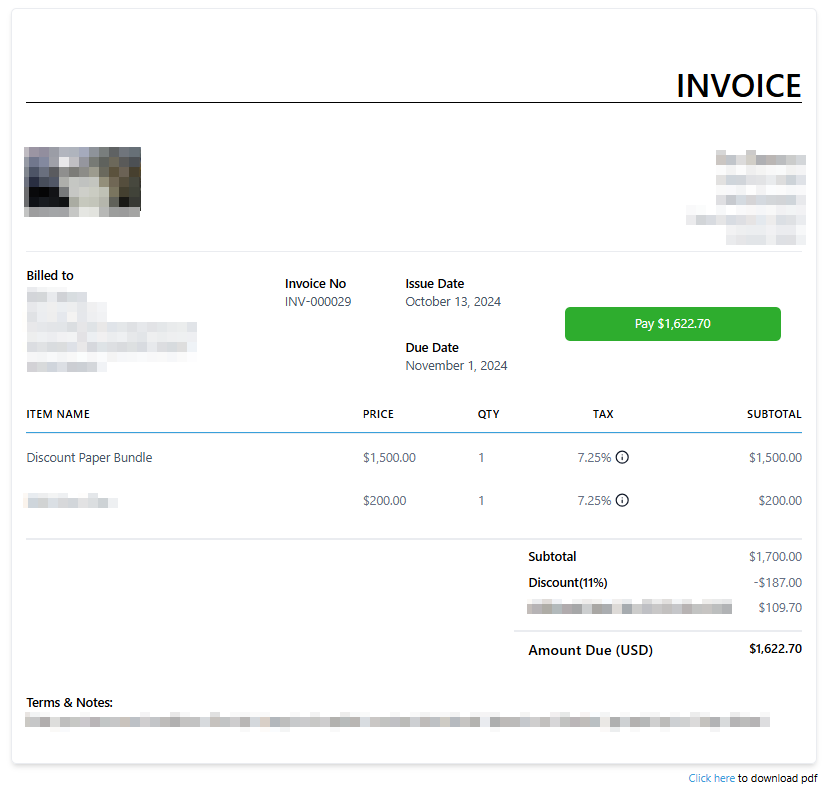
Task: Click the QTY column header
Action: [x=488, y=414]
